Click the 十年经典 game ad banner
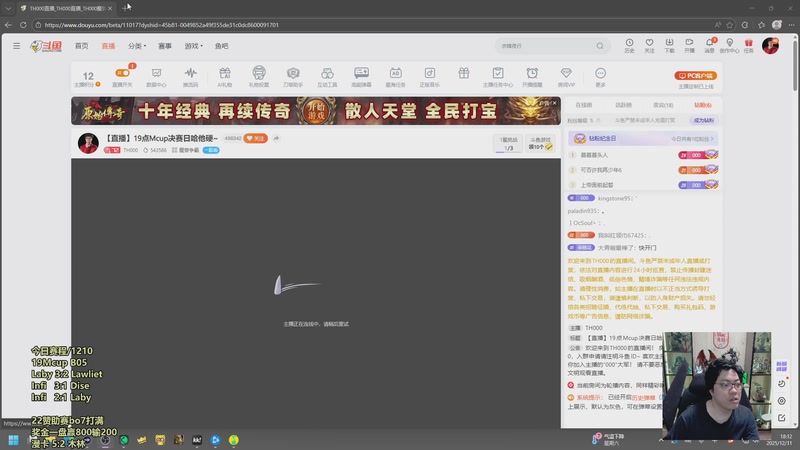 click(316, 111)
